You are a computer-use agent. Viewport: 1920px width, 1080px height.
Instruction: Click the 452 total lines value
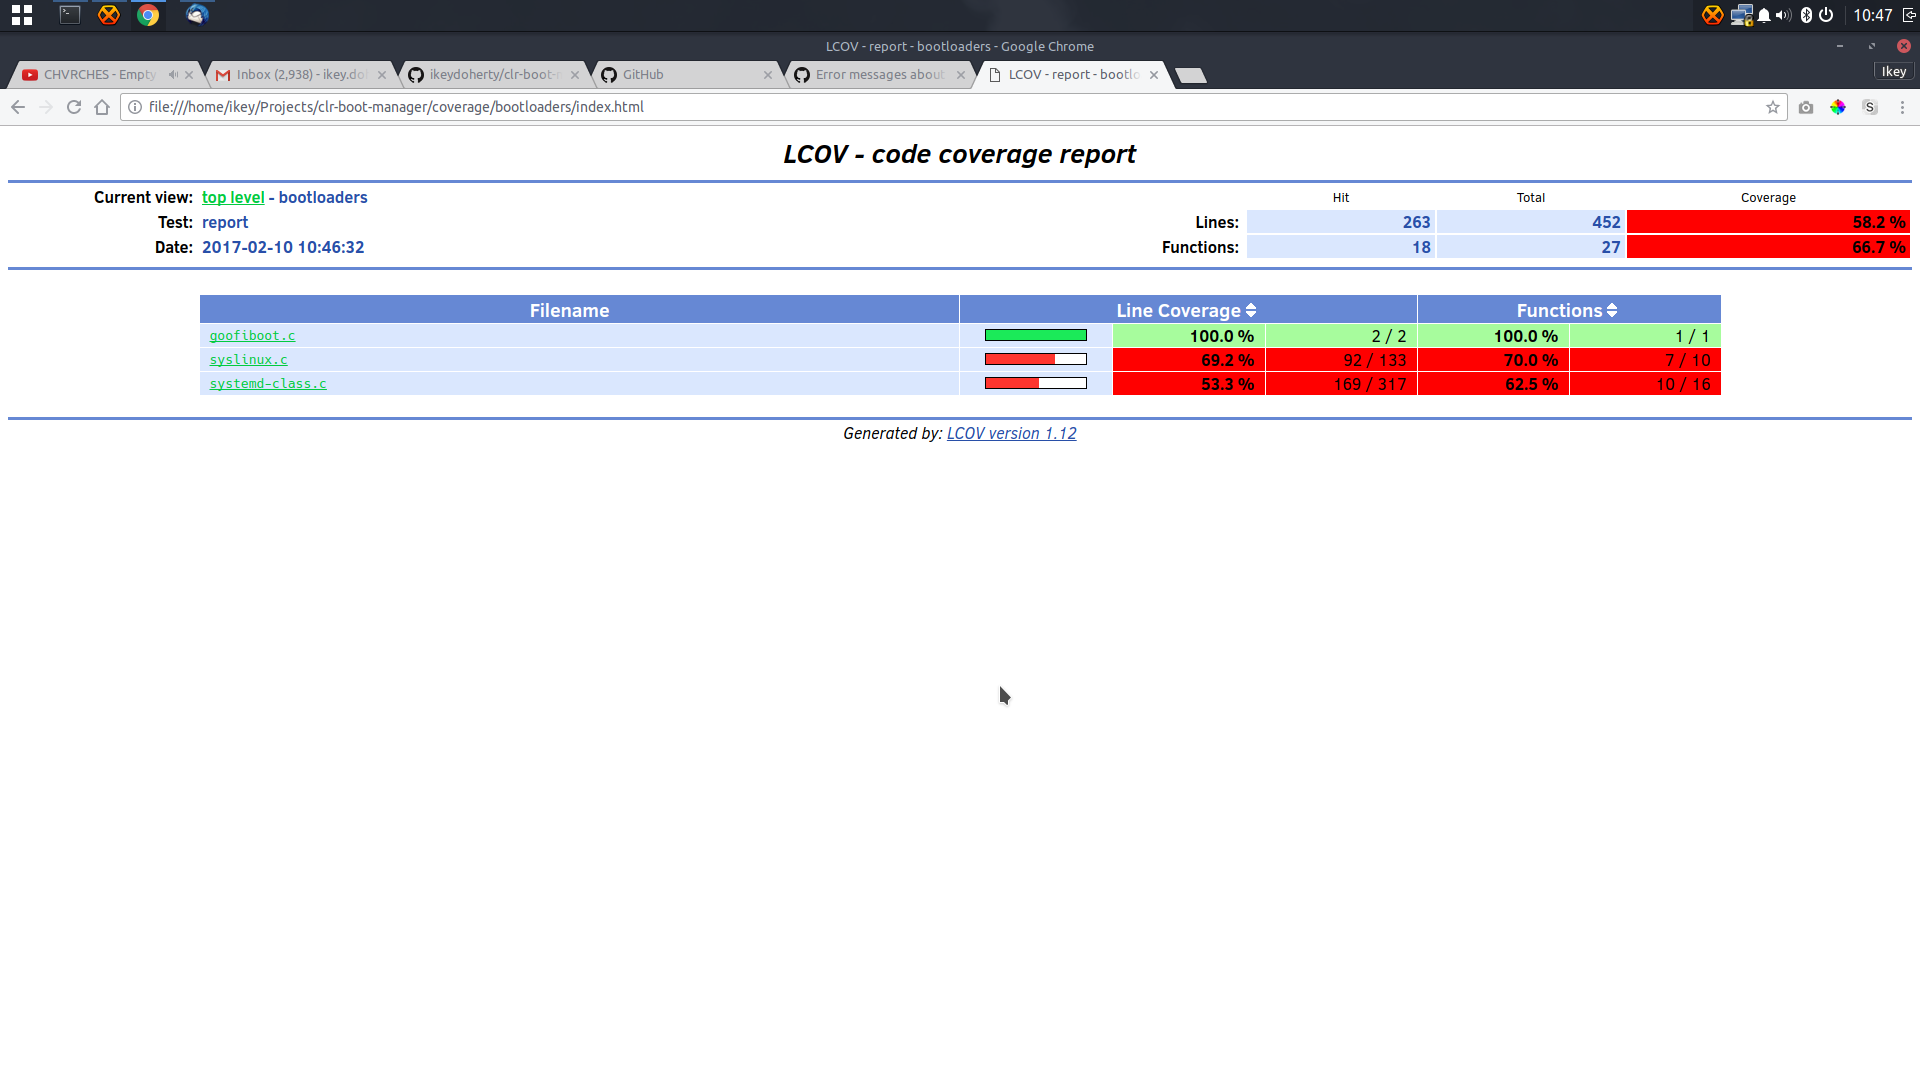click(1606, 222)
